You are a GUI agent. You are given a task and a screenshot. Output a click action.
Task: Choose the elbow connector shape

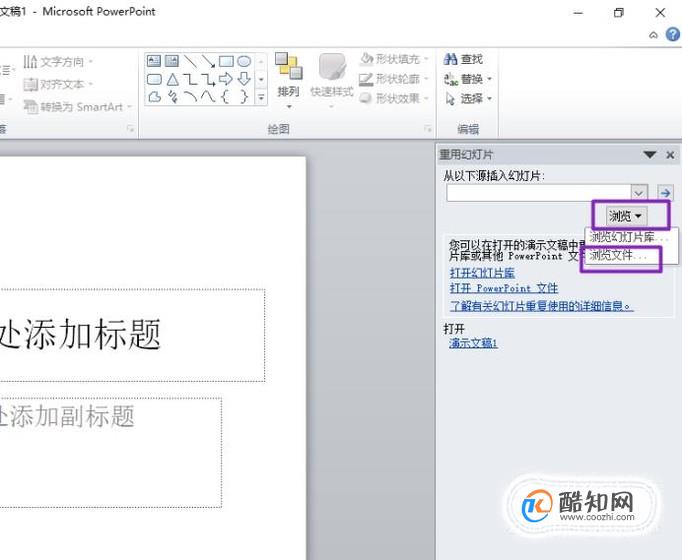click(x=190, y=79)
